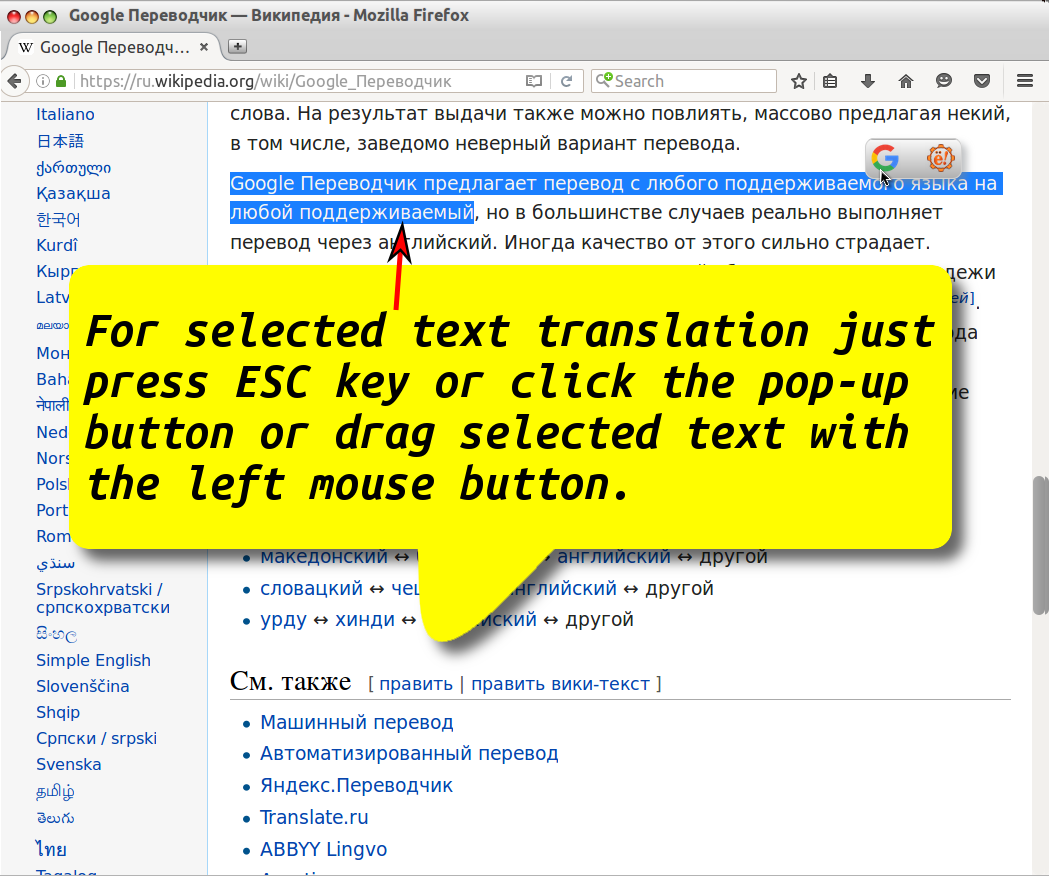This screenshot has height=876, width=1050.
Task: Open the урду link in the list
Action: (x=283, y=619)
